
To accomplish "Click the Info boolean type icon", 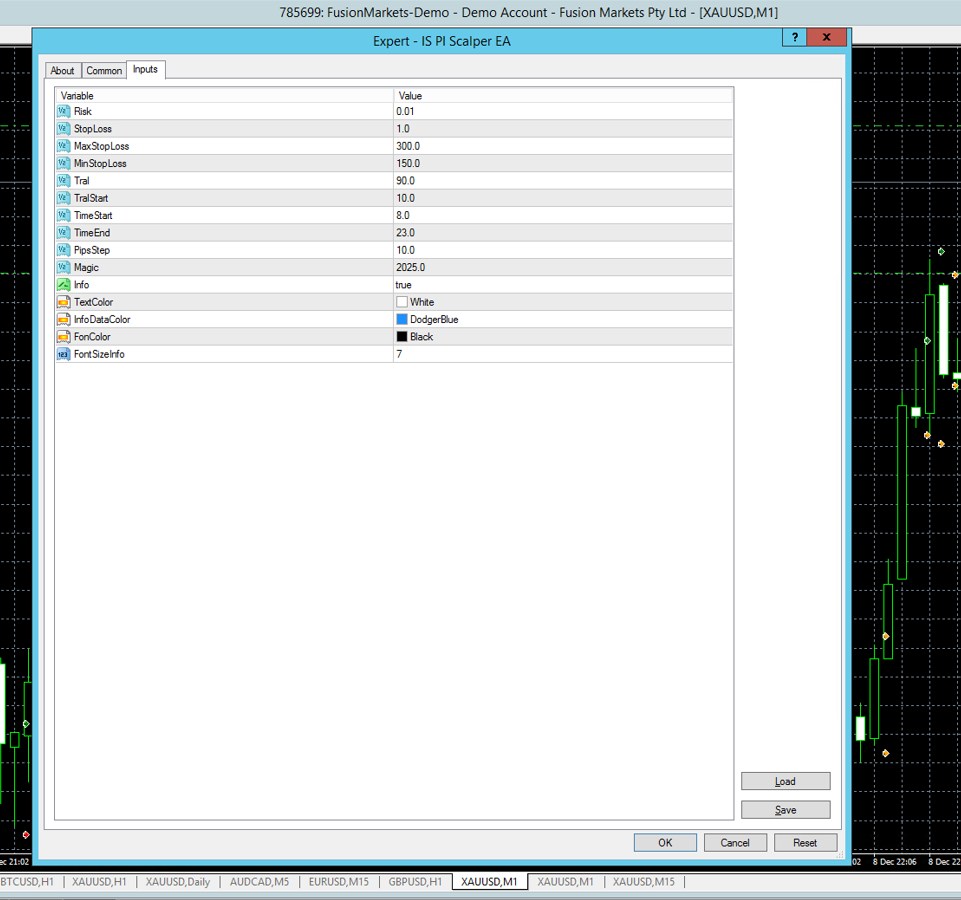I will [64, 285].
